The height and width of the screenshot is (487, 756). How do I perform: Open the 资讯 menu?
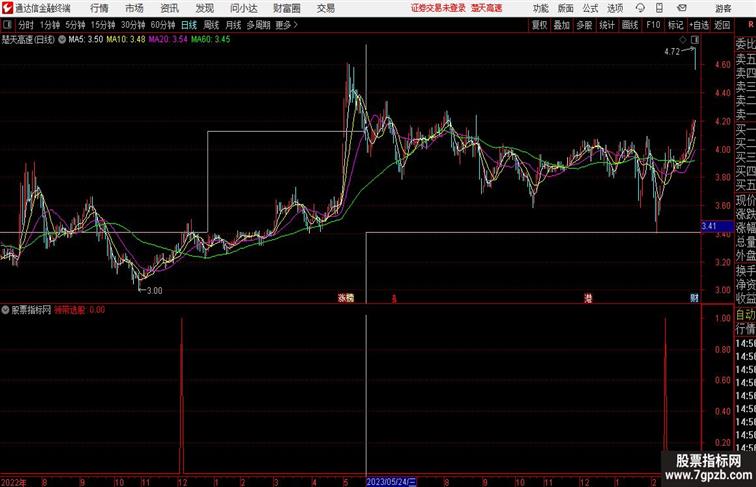[169, 8]
